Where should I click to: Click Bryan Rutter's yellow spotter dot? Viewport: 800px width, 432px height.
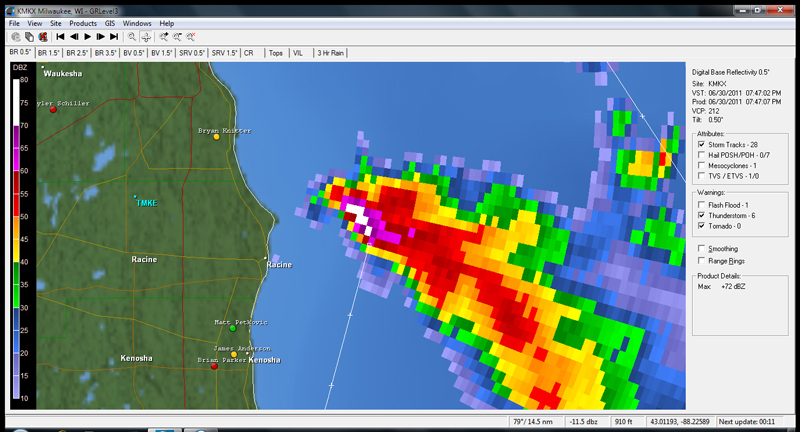click(x=216, y=137)
